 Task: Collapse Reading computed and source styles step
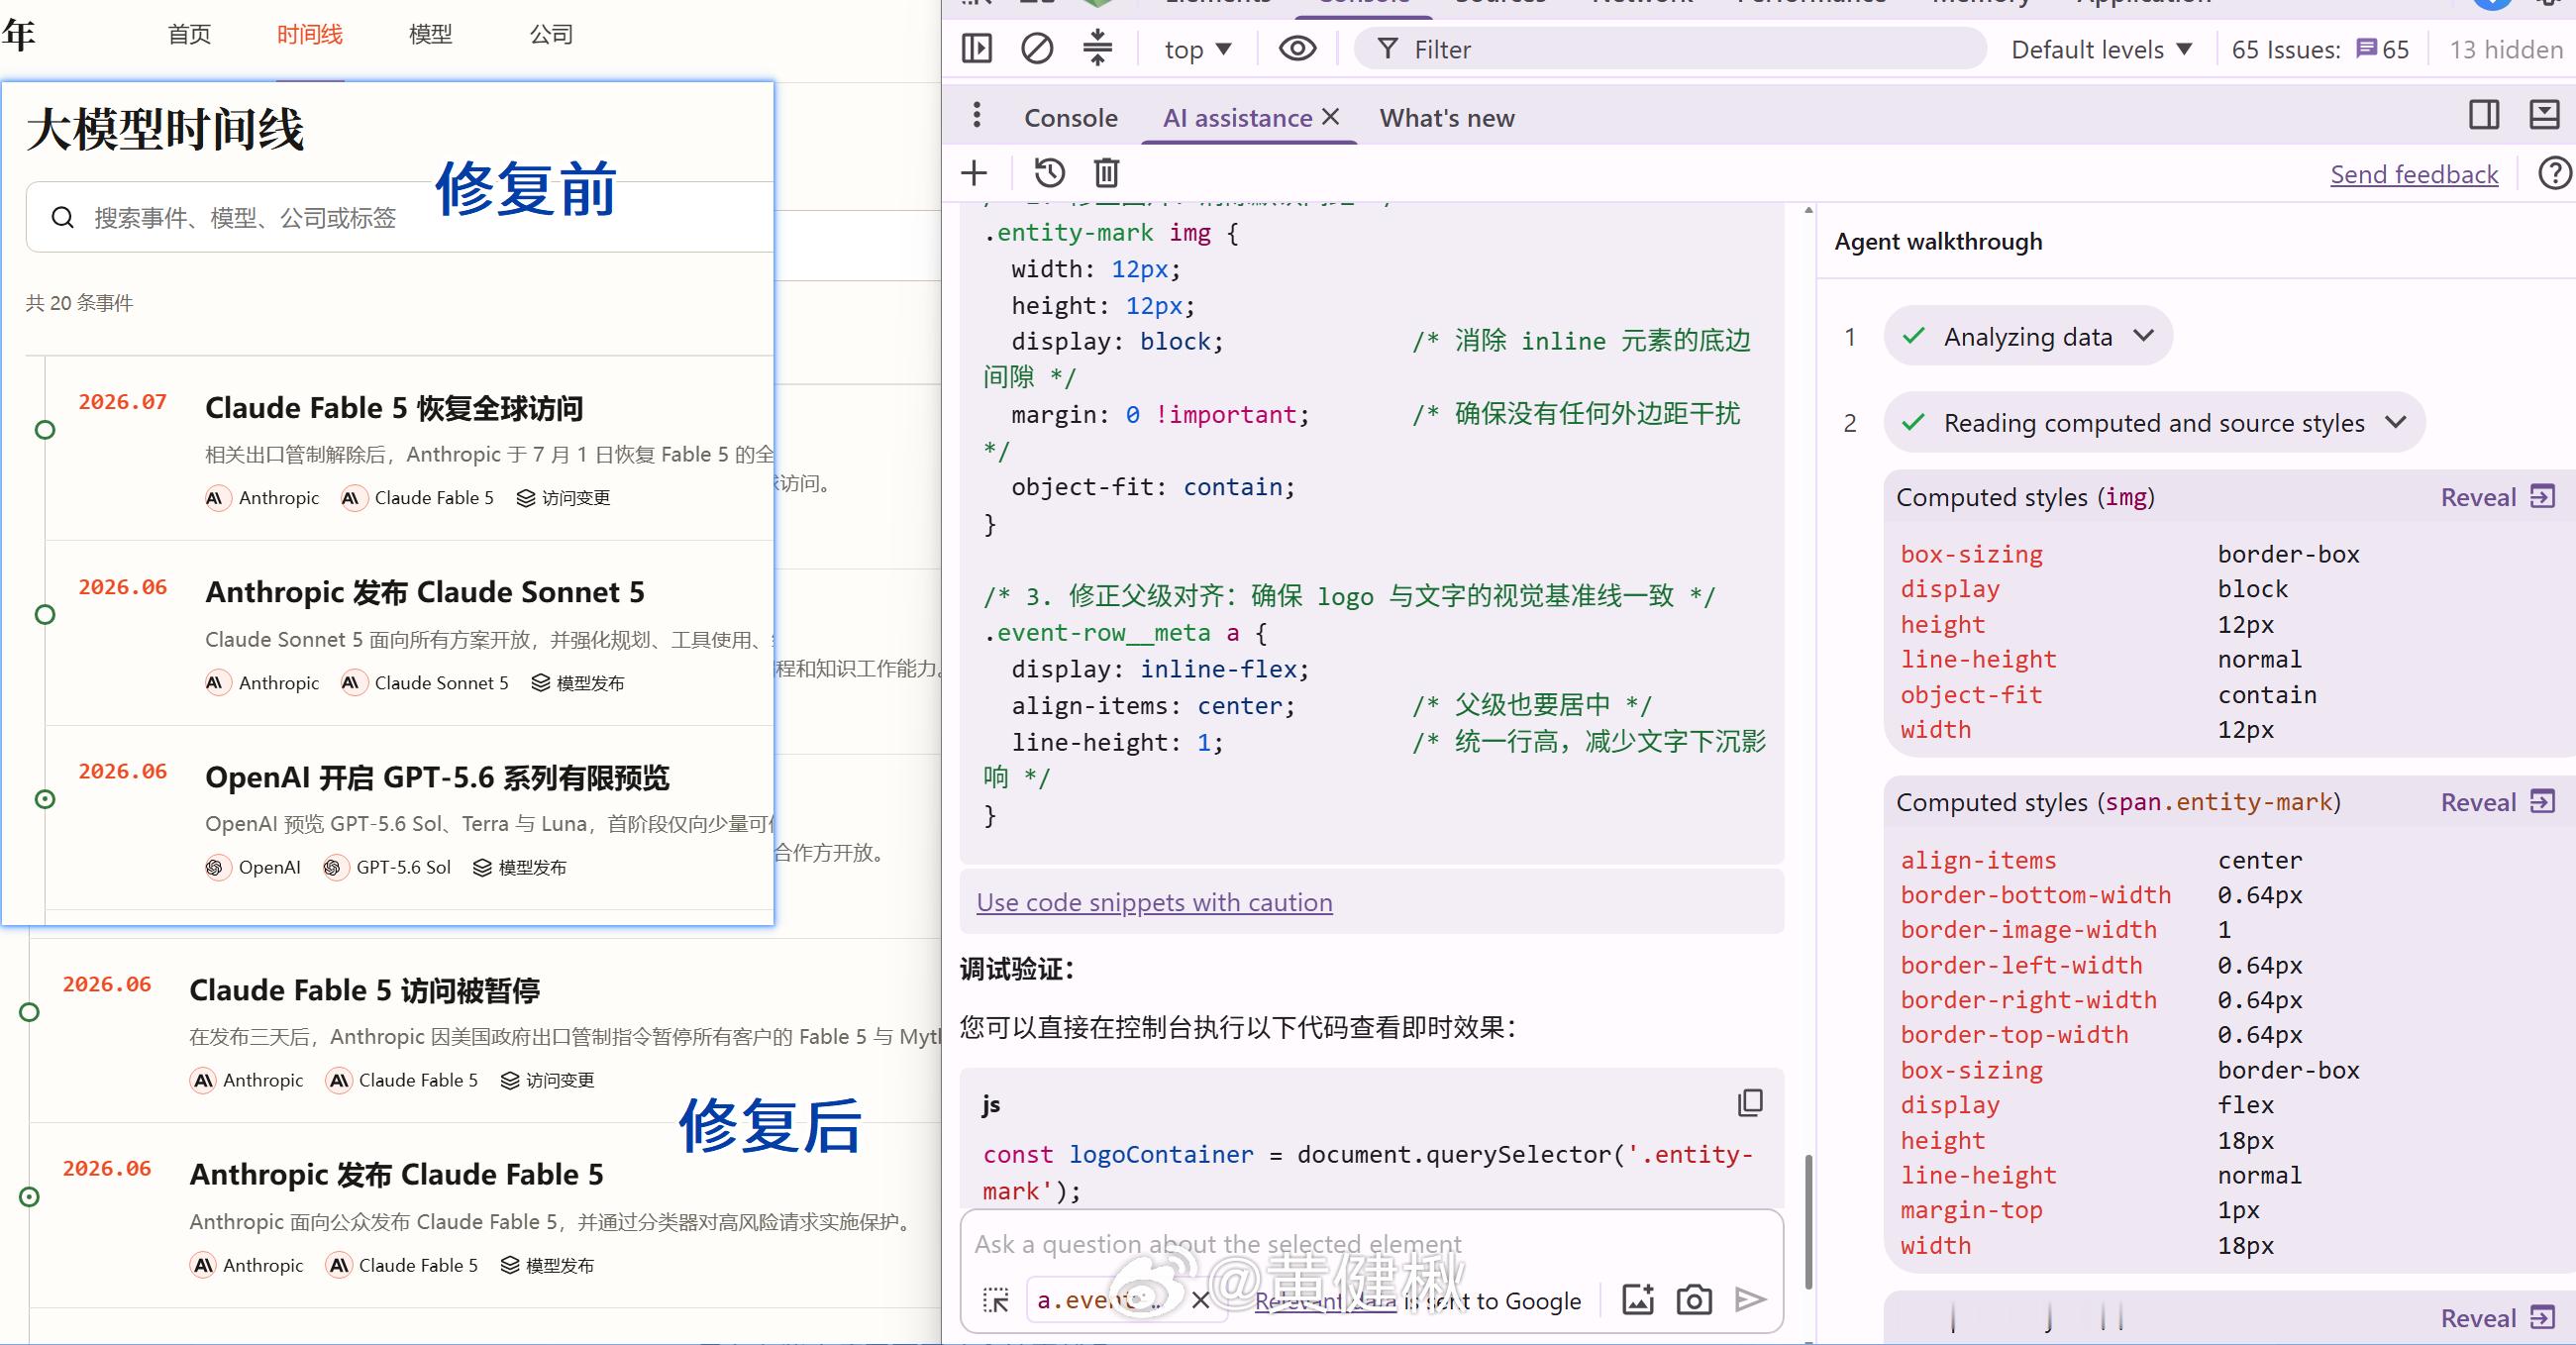coord(2154,422)
